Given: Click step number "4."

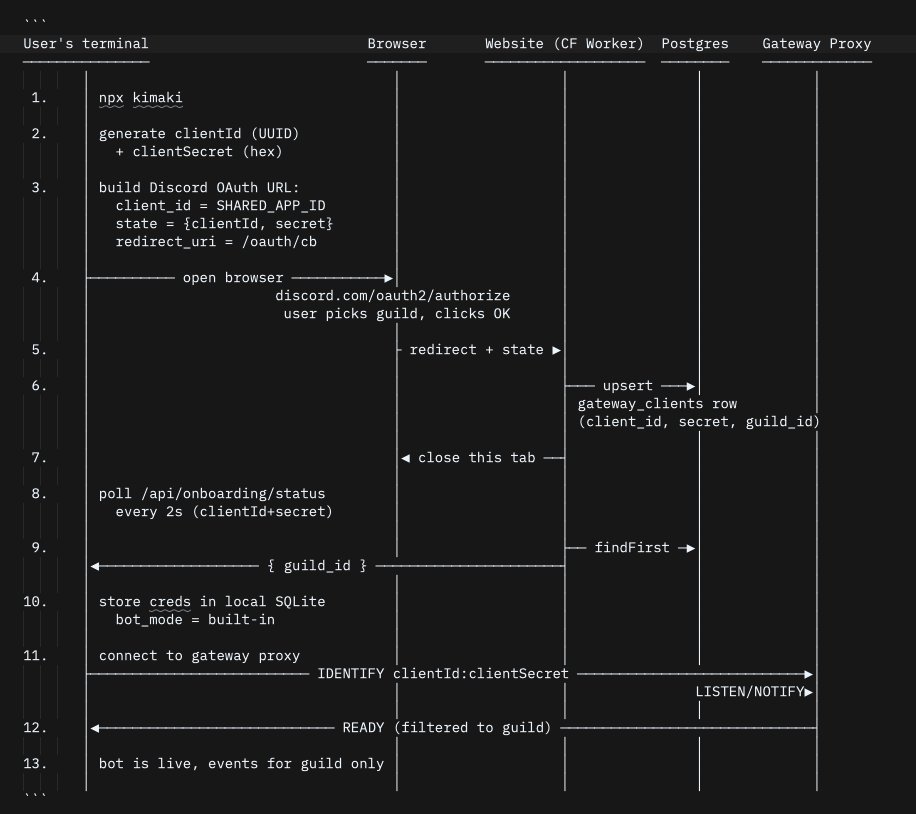Looking at the screenshot, I should point(39,278).
